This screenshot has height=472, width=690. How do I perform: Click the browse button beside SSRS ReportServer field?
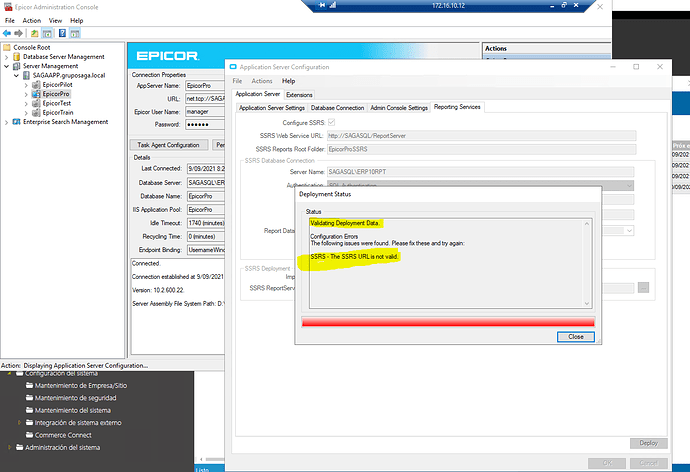(643, 288)
